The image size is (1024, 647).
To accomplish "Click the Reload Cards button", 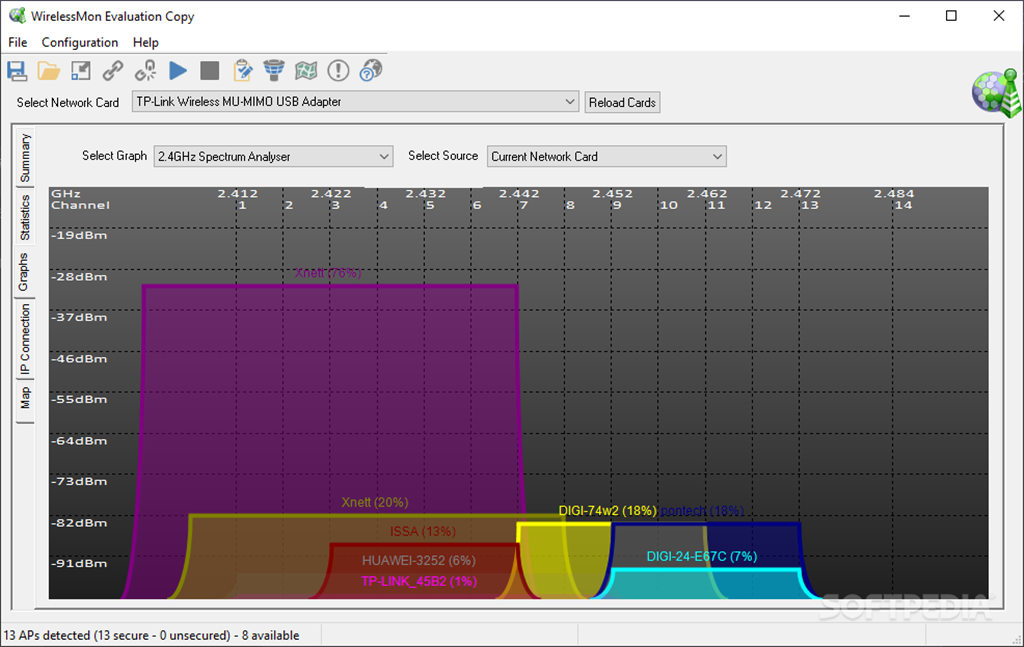I will (x=622, y=103).
